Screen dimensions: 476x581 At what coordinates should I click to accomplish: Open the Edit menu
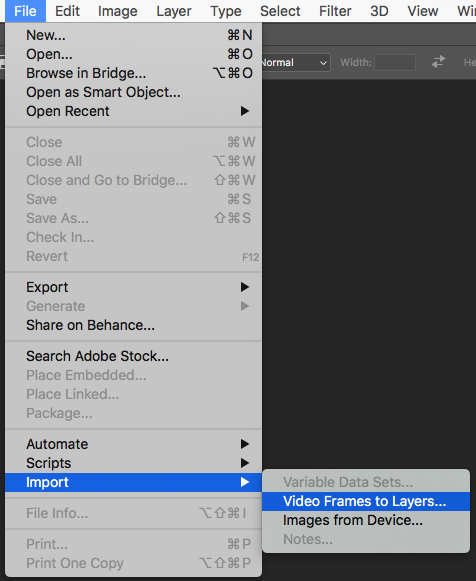click(67, 11)
